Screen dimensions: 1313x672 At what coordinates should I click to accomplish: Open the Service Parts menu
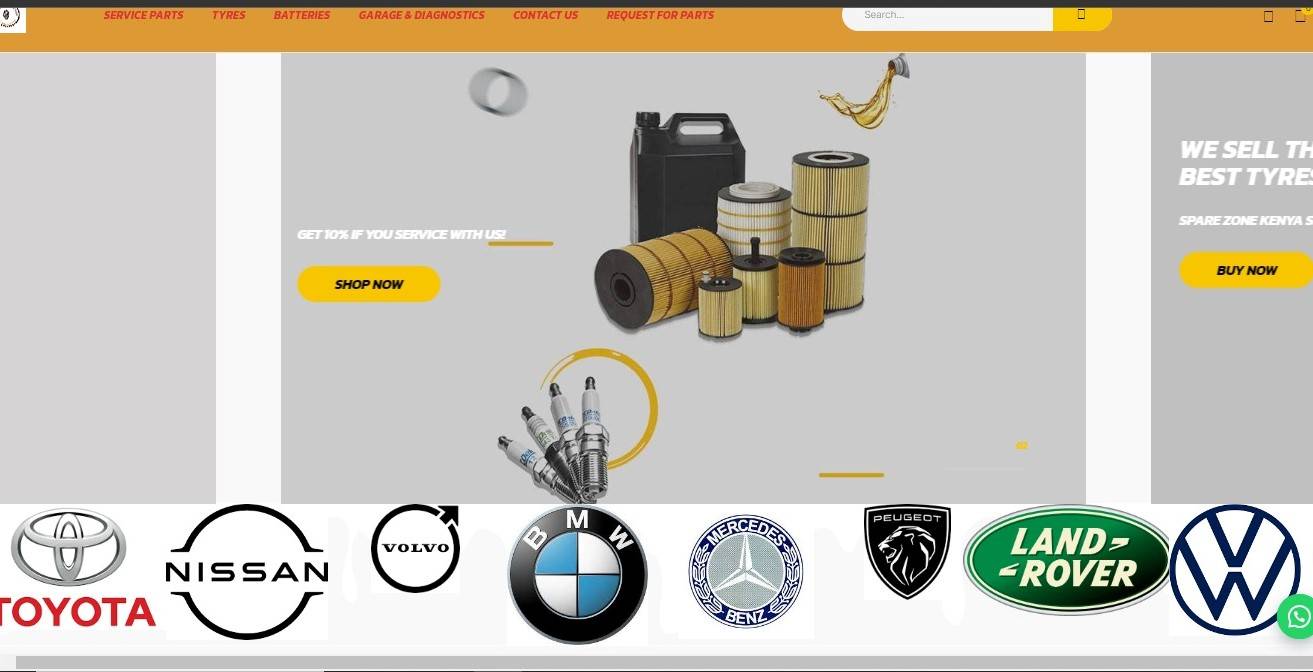click(144, 15)
